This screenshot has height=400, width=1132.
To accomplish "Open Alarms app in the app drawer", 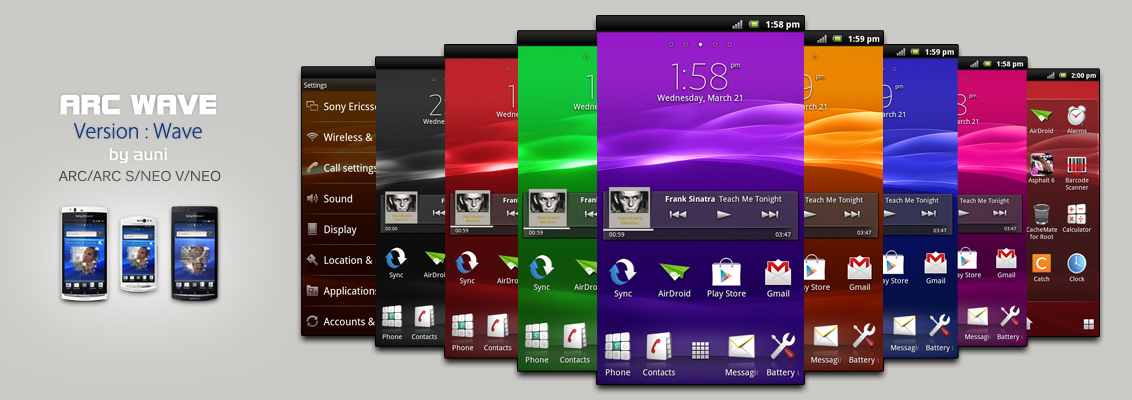I will coord(1076,119).
